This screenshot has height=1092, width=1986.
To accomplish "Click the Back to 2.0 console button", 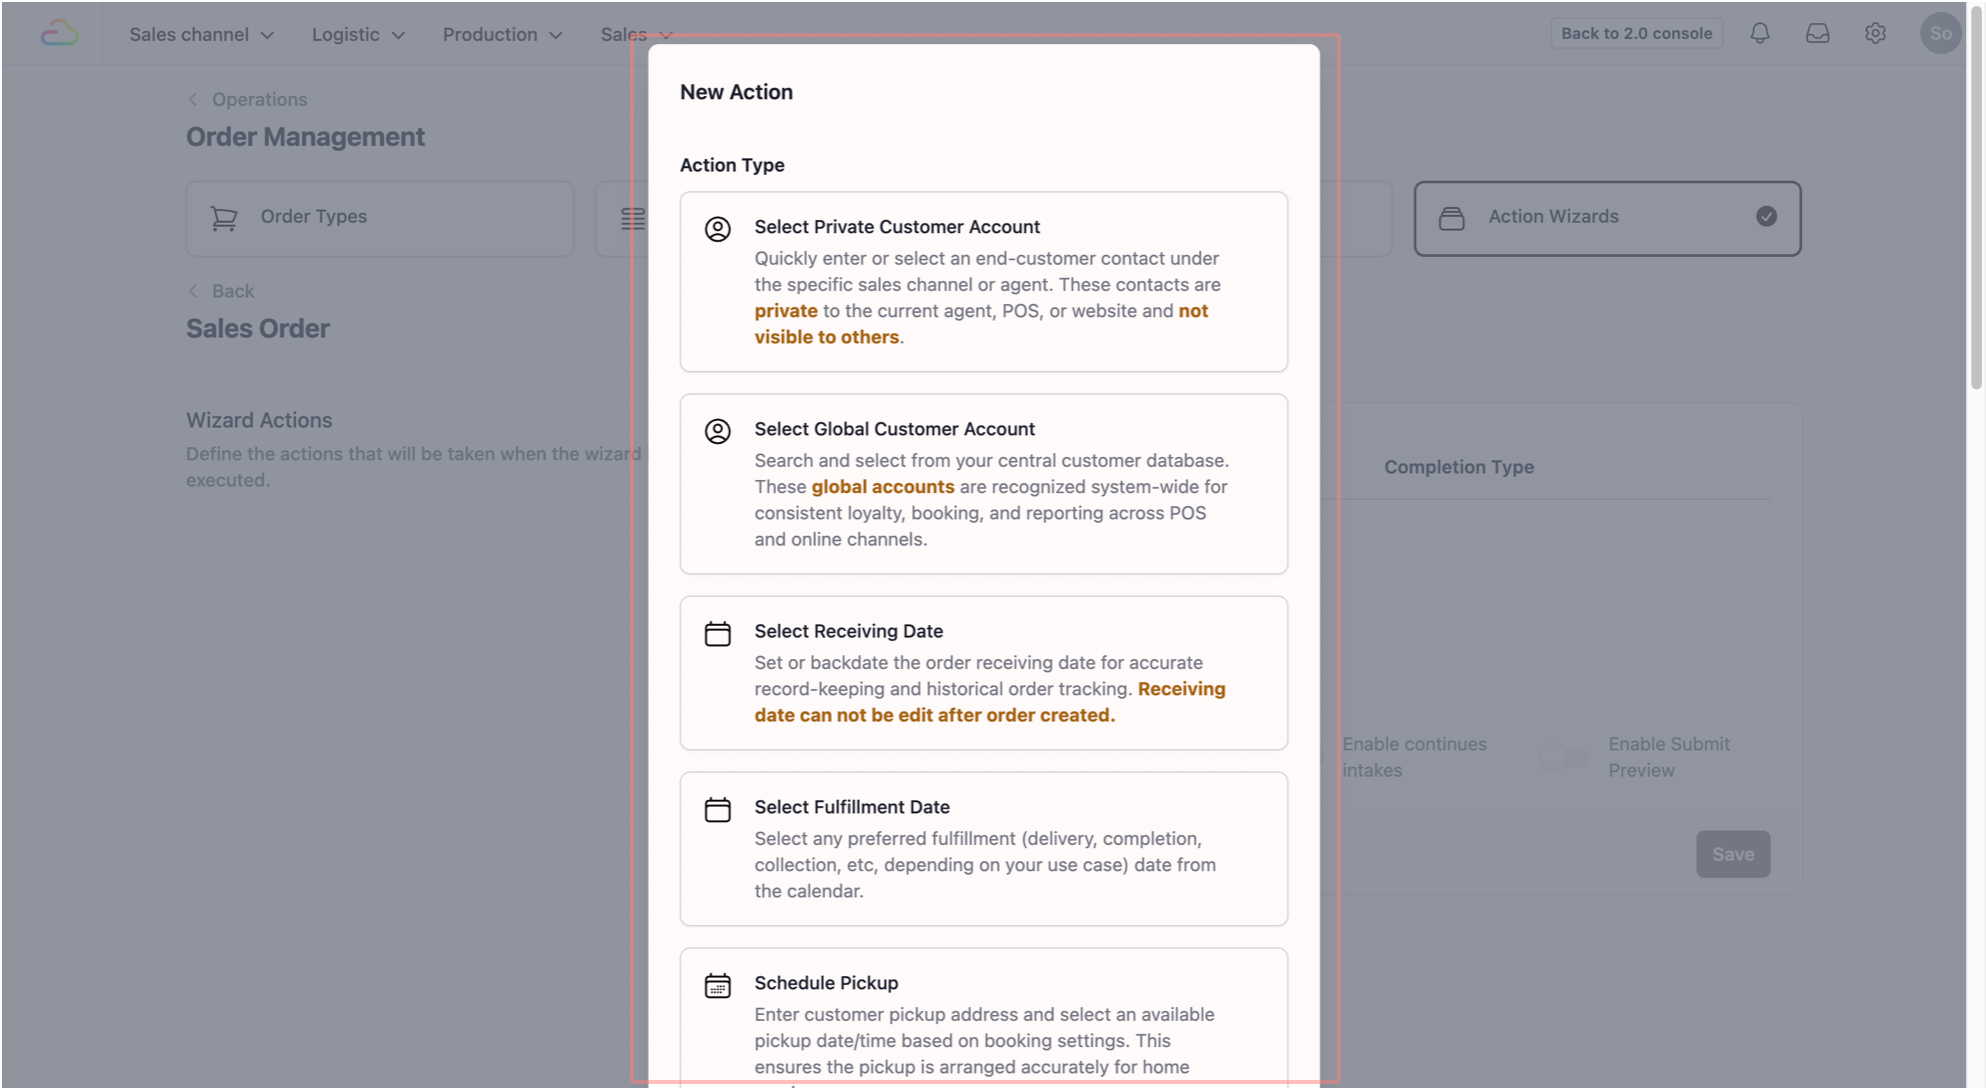I will tap(1636, 34).
